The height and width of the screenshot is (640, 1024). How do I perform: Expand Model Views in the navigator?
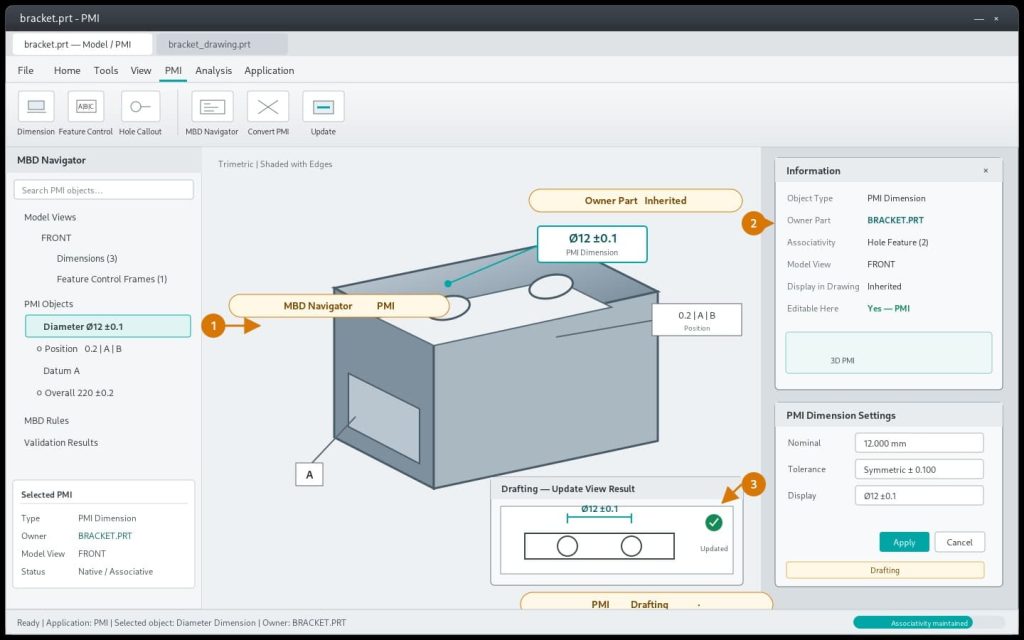50,217
